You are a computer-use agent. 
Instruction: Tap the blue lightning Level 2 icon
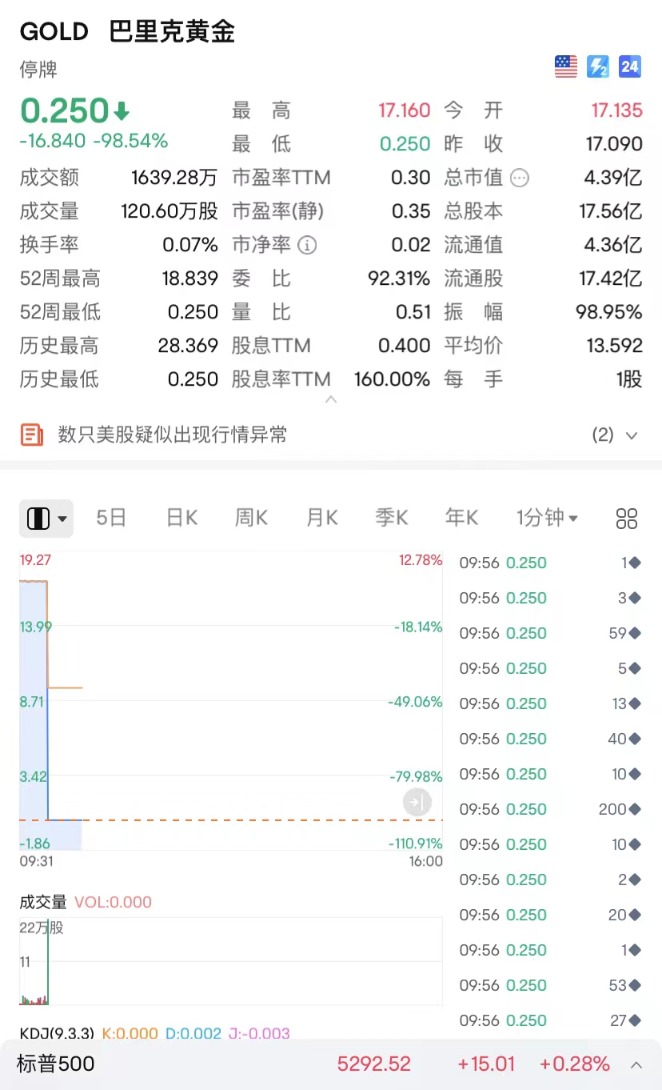pyautogui.click(x=598, y=67)
